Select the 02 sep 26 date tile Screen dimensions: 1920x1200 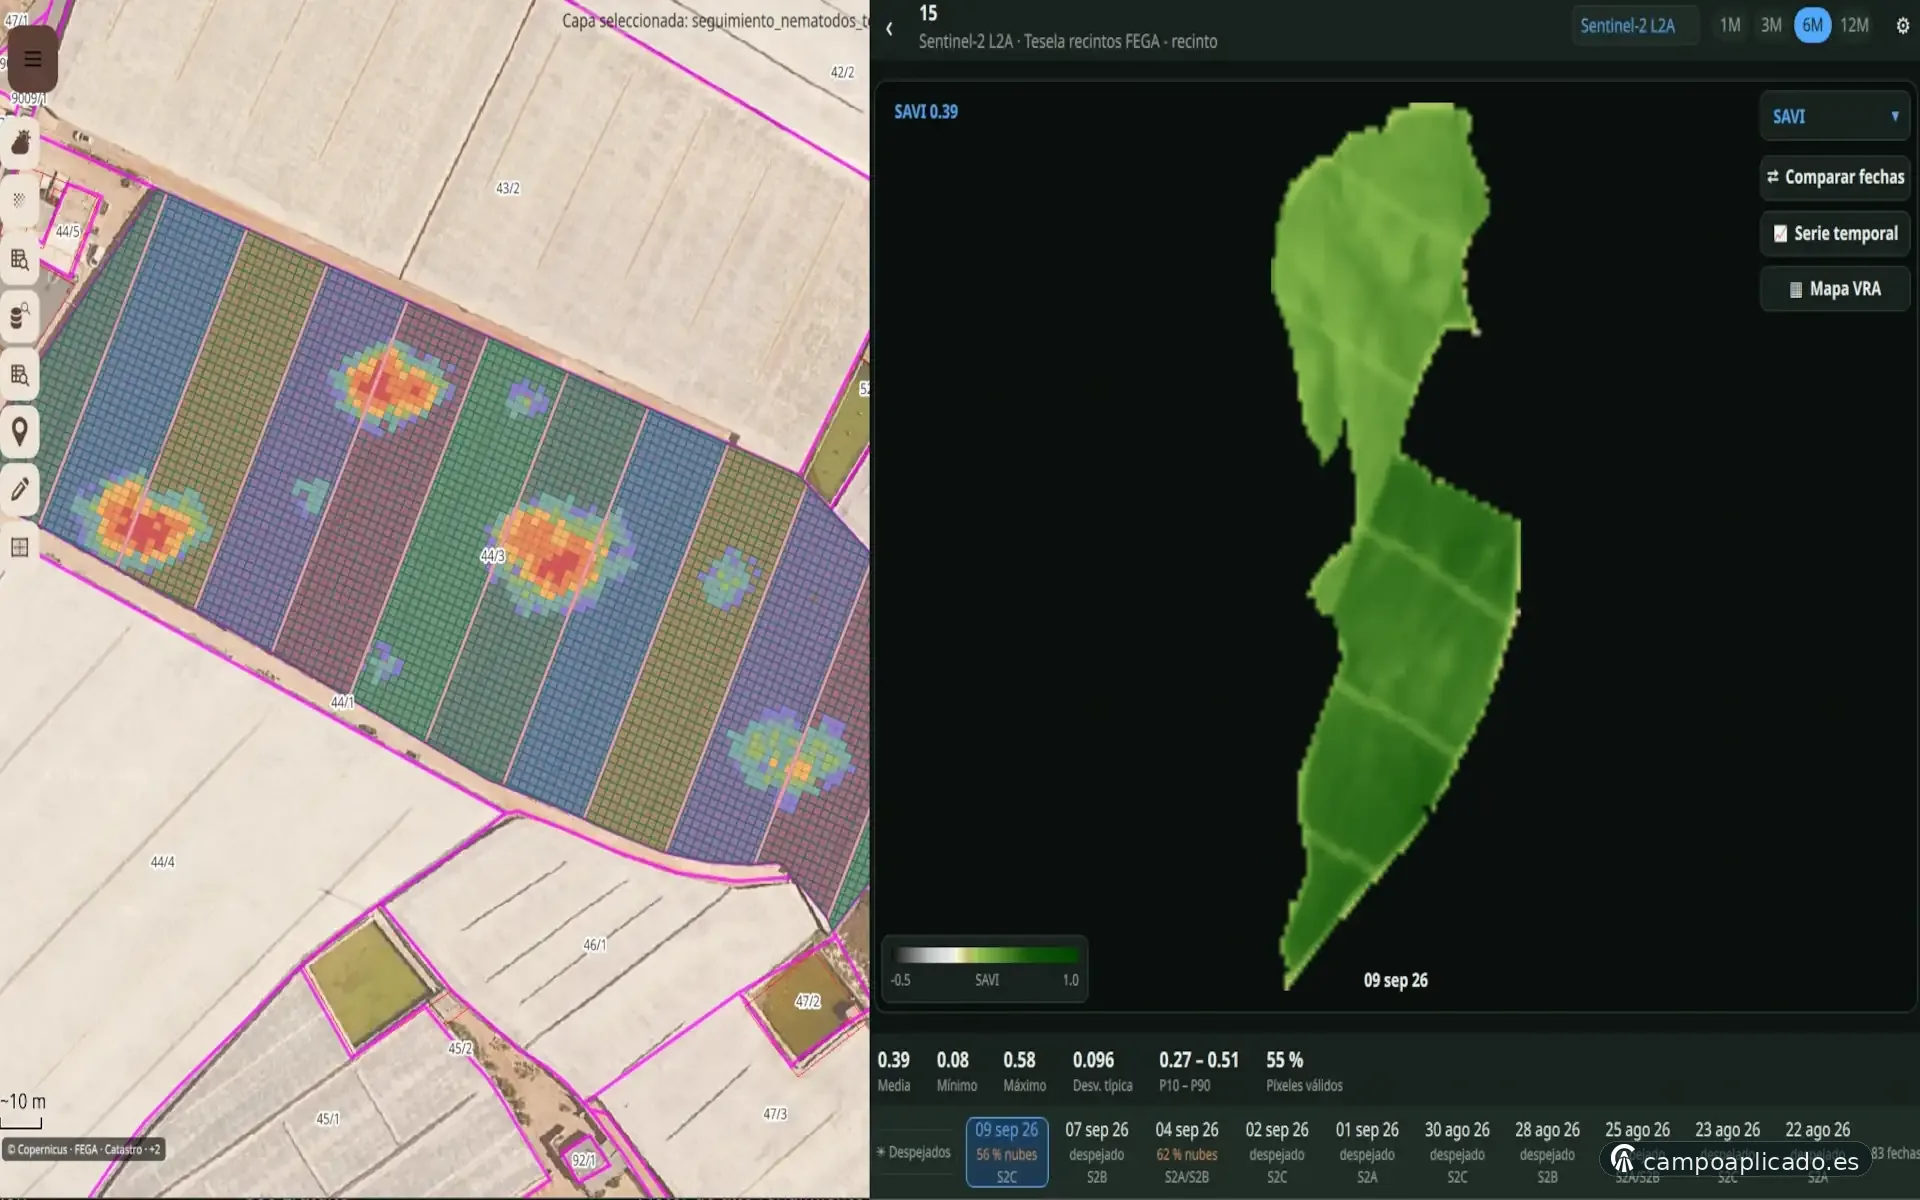pos(1277,1152)
